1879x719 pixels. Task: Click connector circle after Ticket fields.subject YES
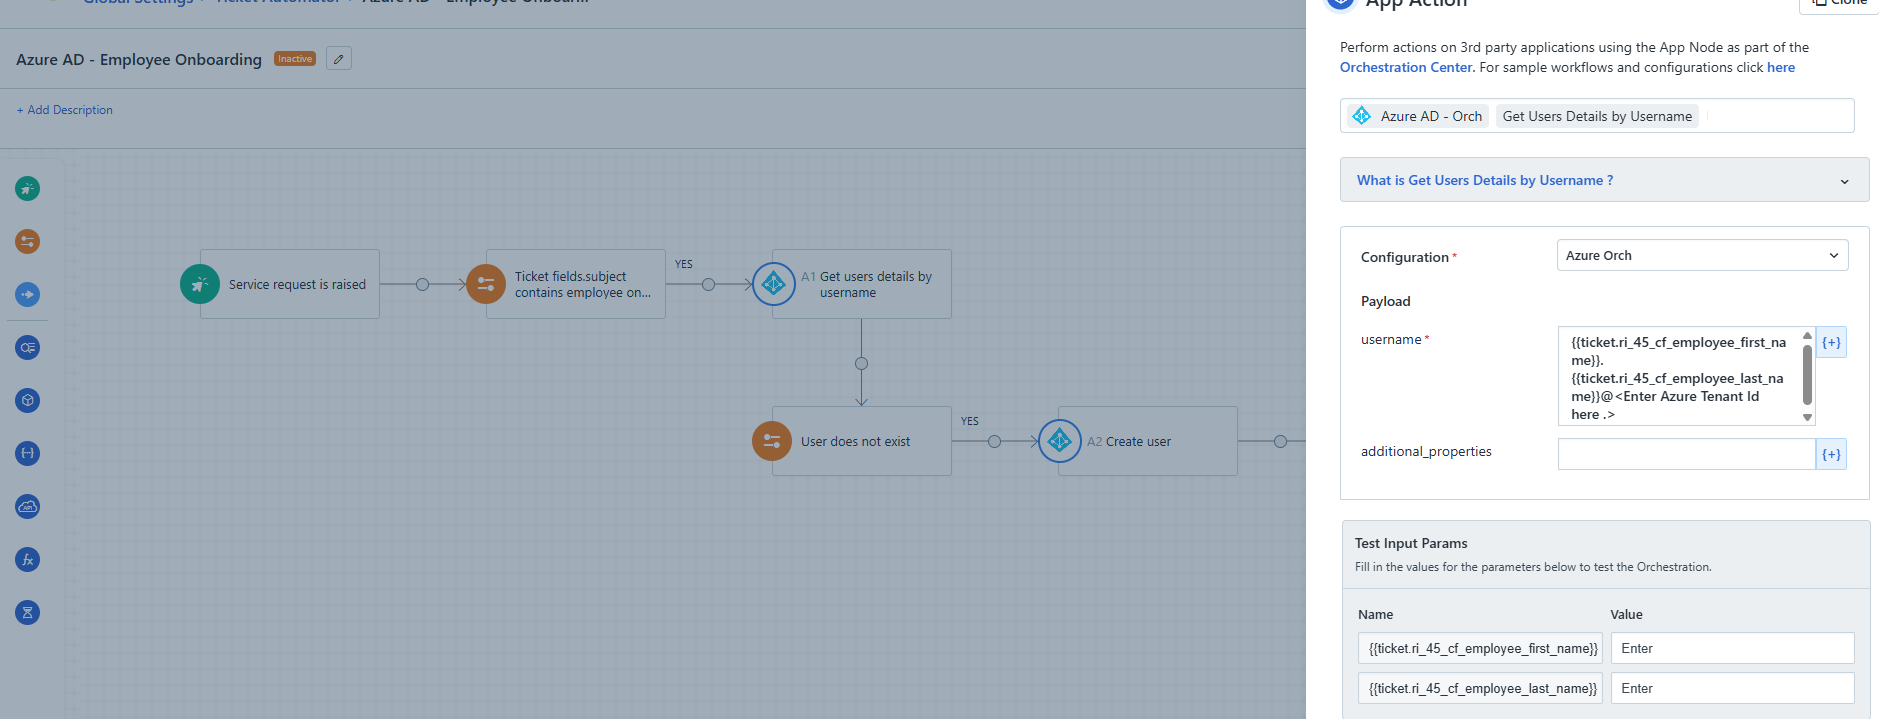[709, 284]
